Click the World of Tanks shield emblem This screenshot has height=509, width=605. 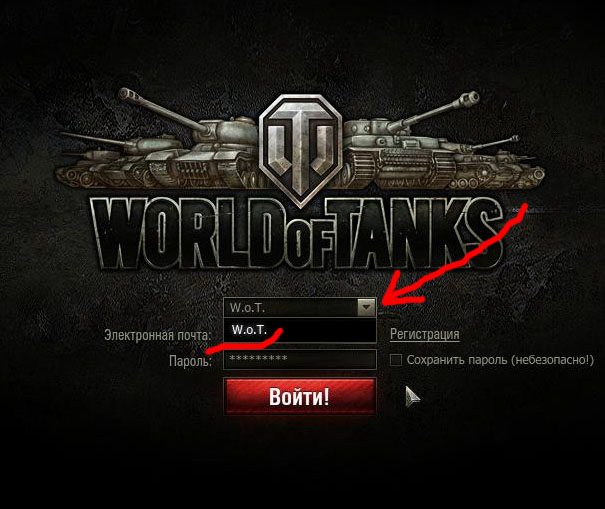[301, 150]
